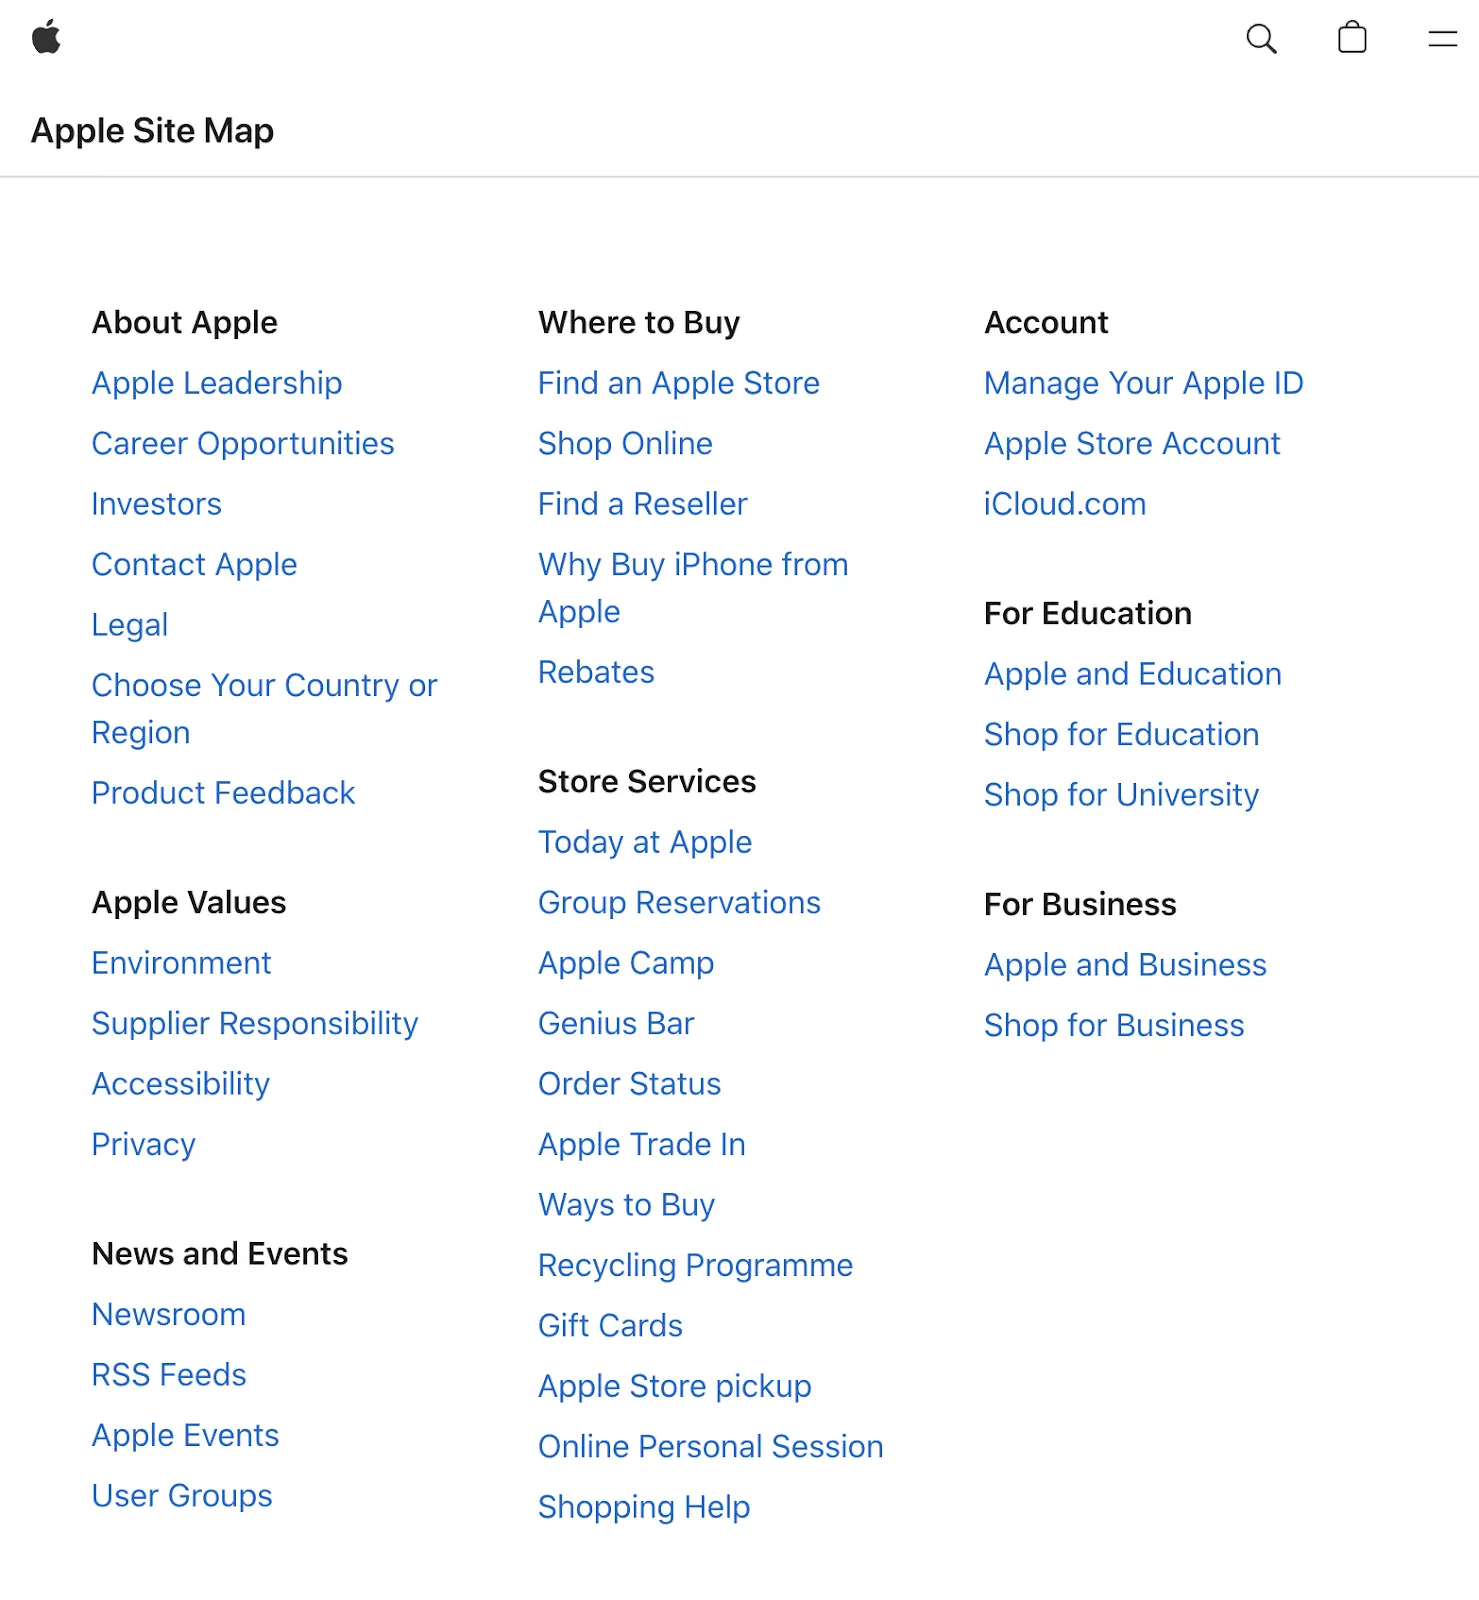Open the Newsroom link
This screenshot has height=1600, width=1479.
pyautogui.click(x=168, y=1314)
